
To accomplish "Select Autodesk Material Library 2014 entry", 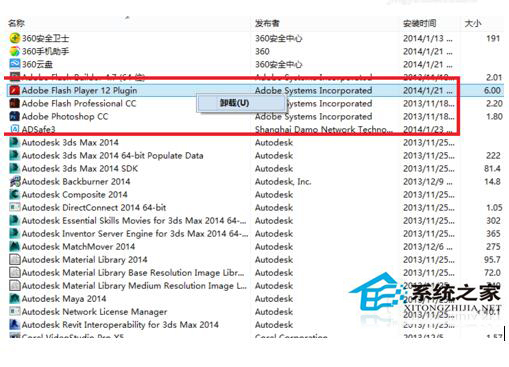I will 85,259.
